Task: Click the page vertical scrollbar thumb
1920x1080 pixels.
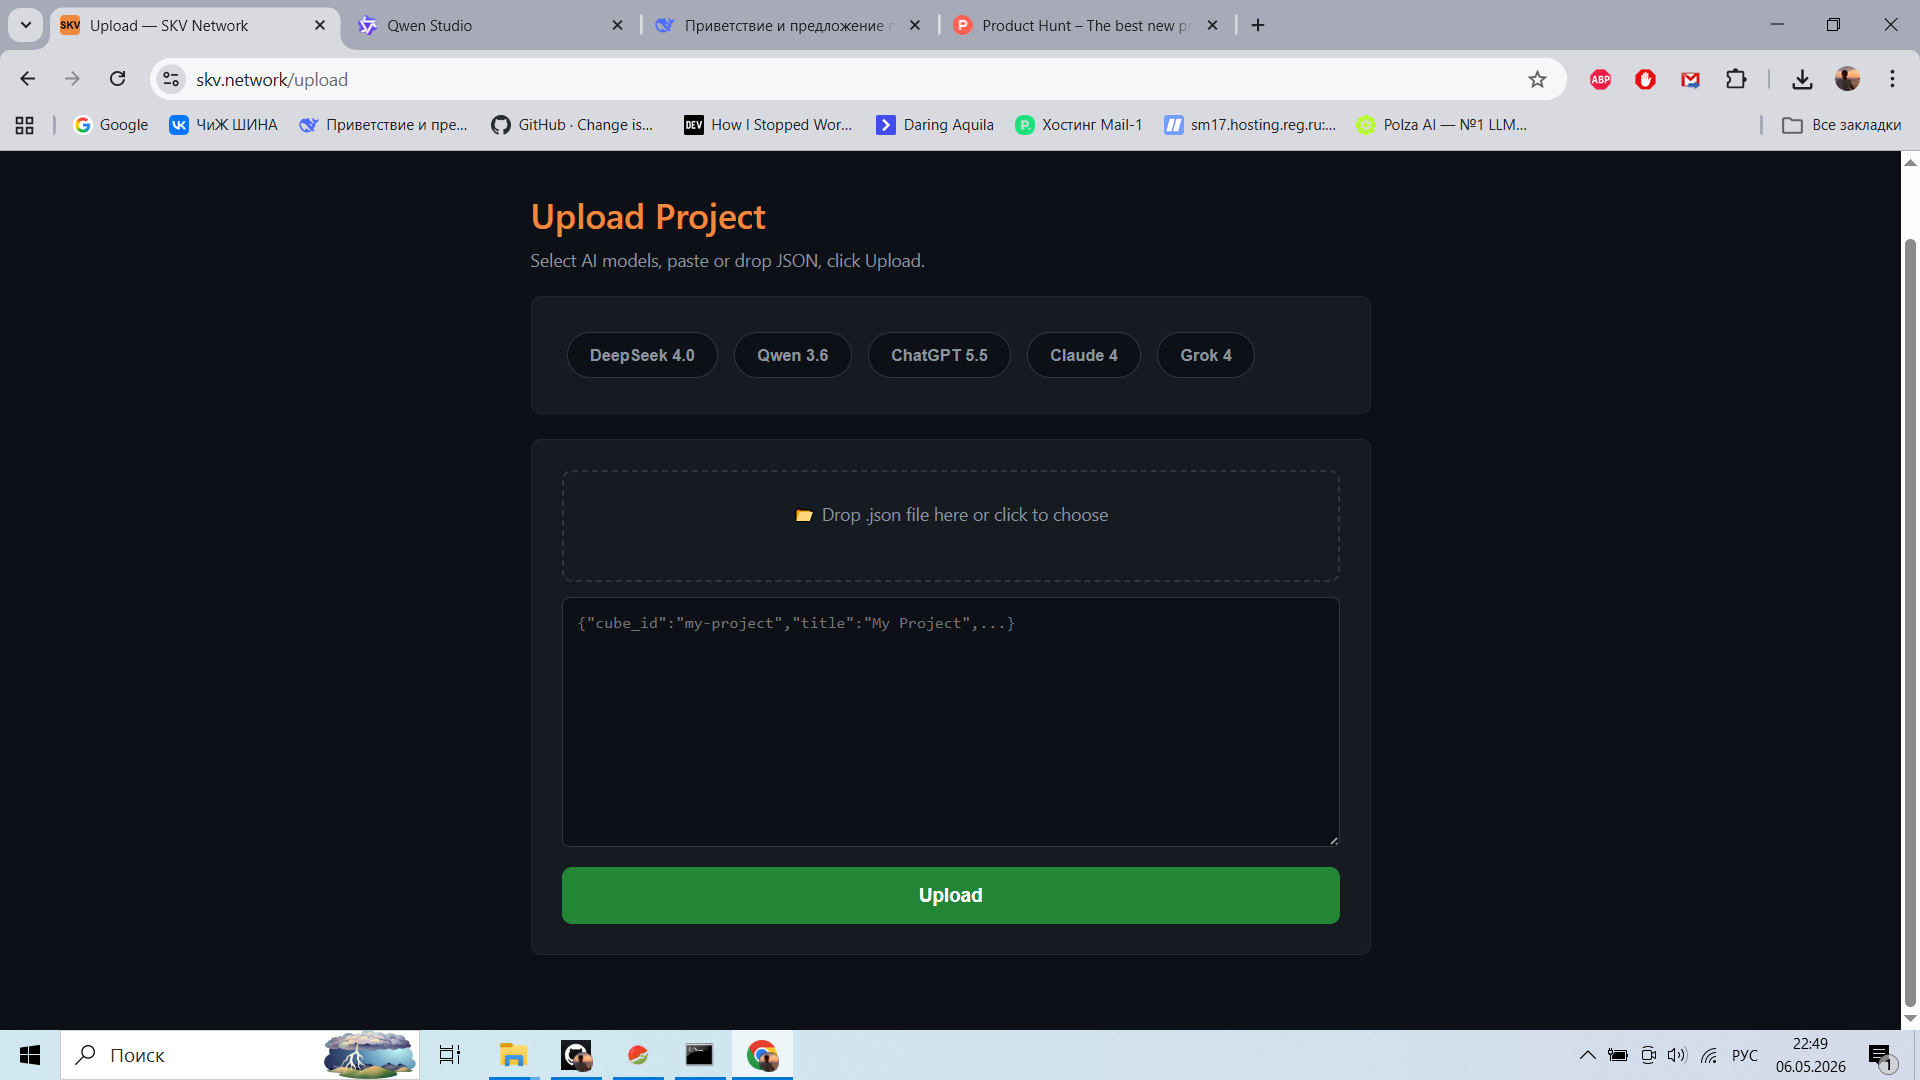Action: (x=1910, y=622)
